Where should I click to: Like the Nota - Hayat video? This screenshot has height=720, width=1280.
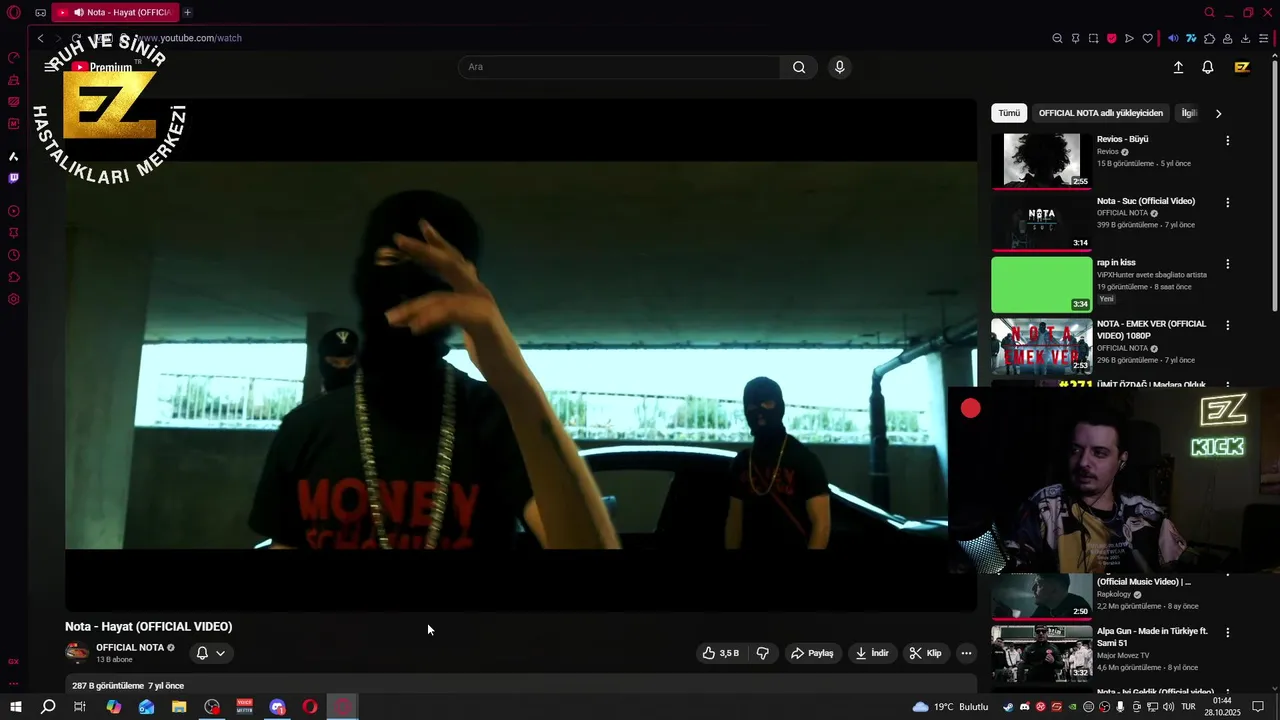[721, 653]
